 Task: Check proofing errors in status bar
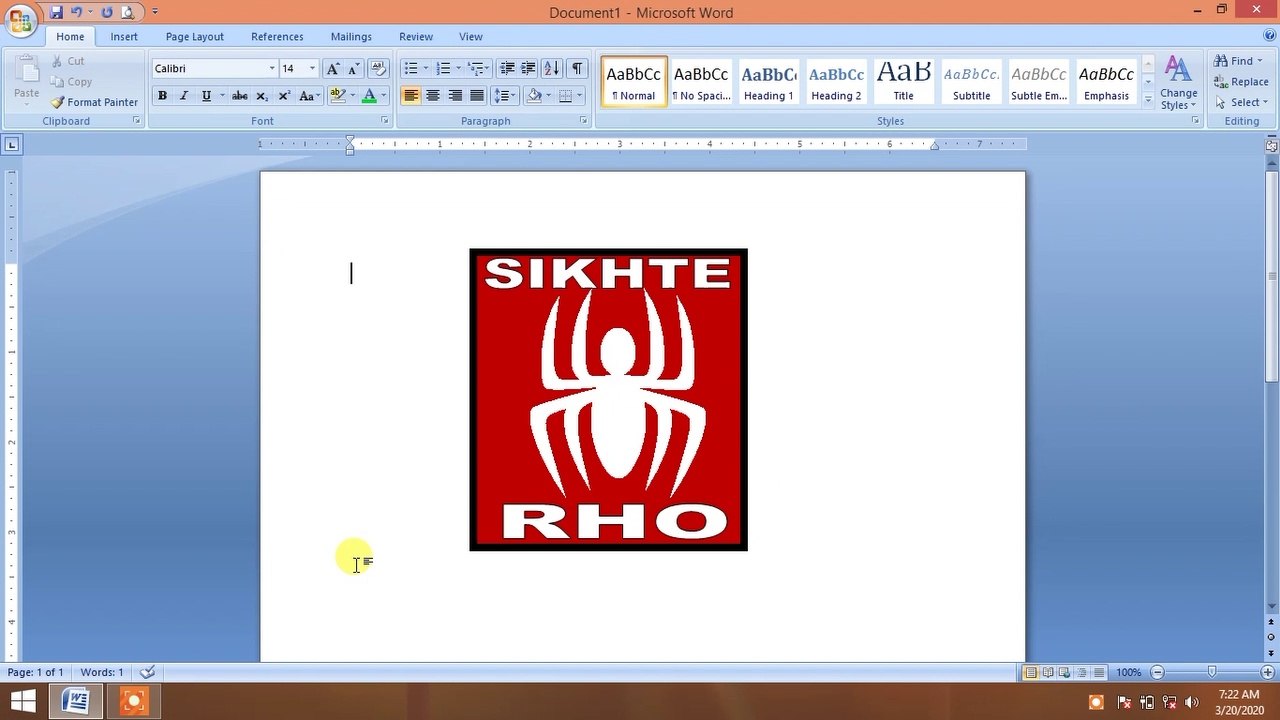[x=148, y=672]
